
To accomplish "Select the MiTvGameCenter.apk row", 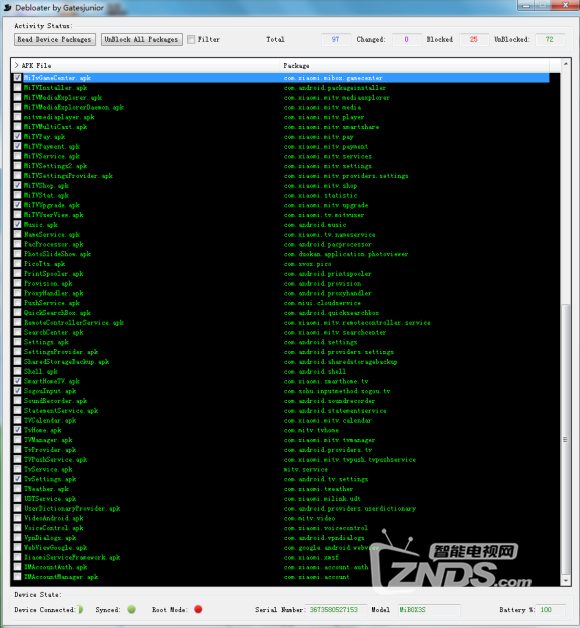I will click(x=281, y=78).
